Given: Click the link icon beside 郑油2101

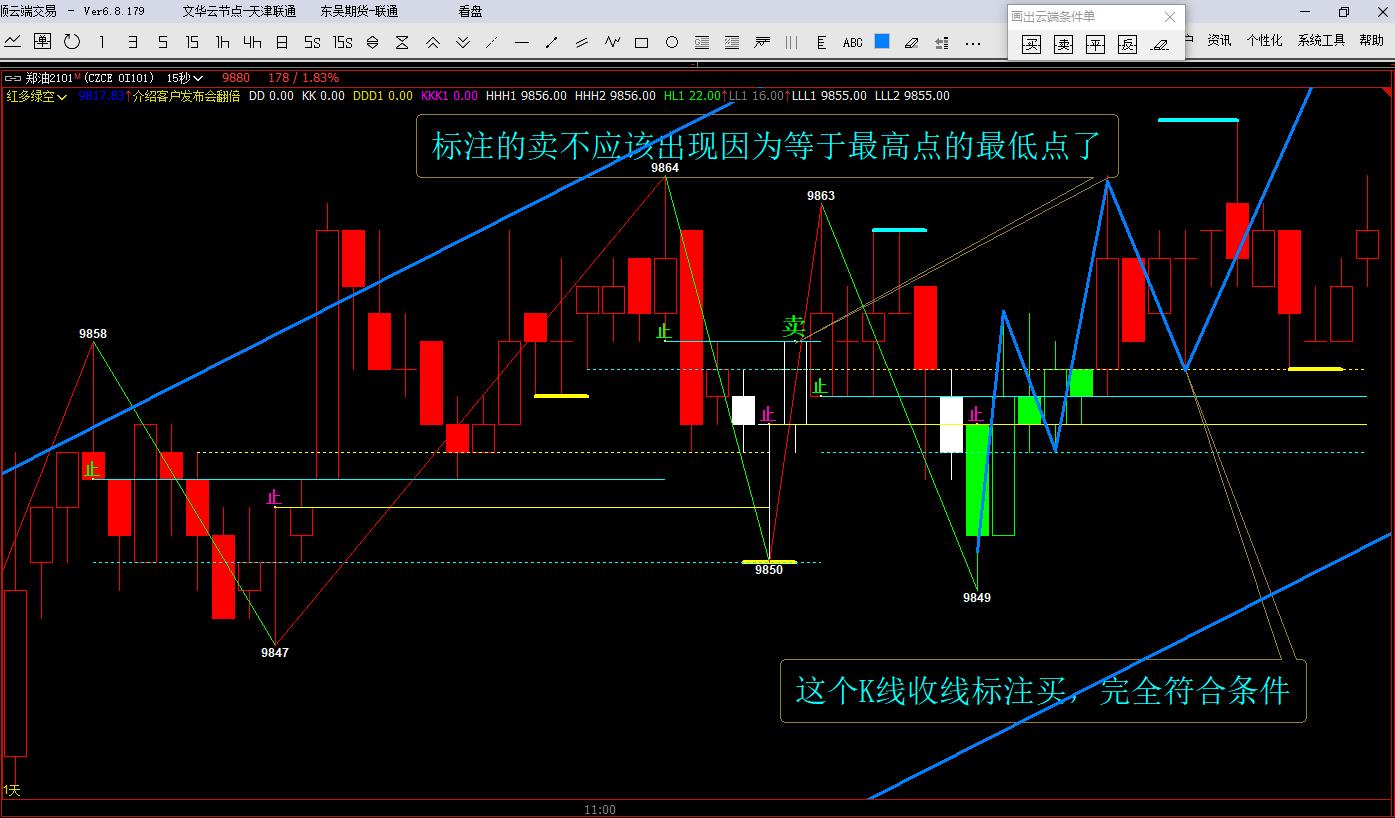Looking at the screenshot, I should [13, 78].
